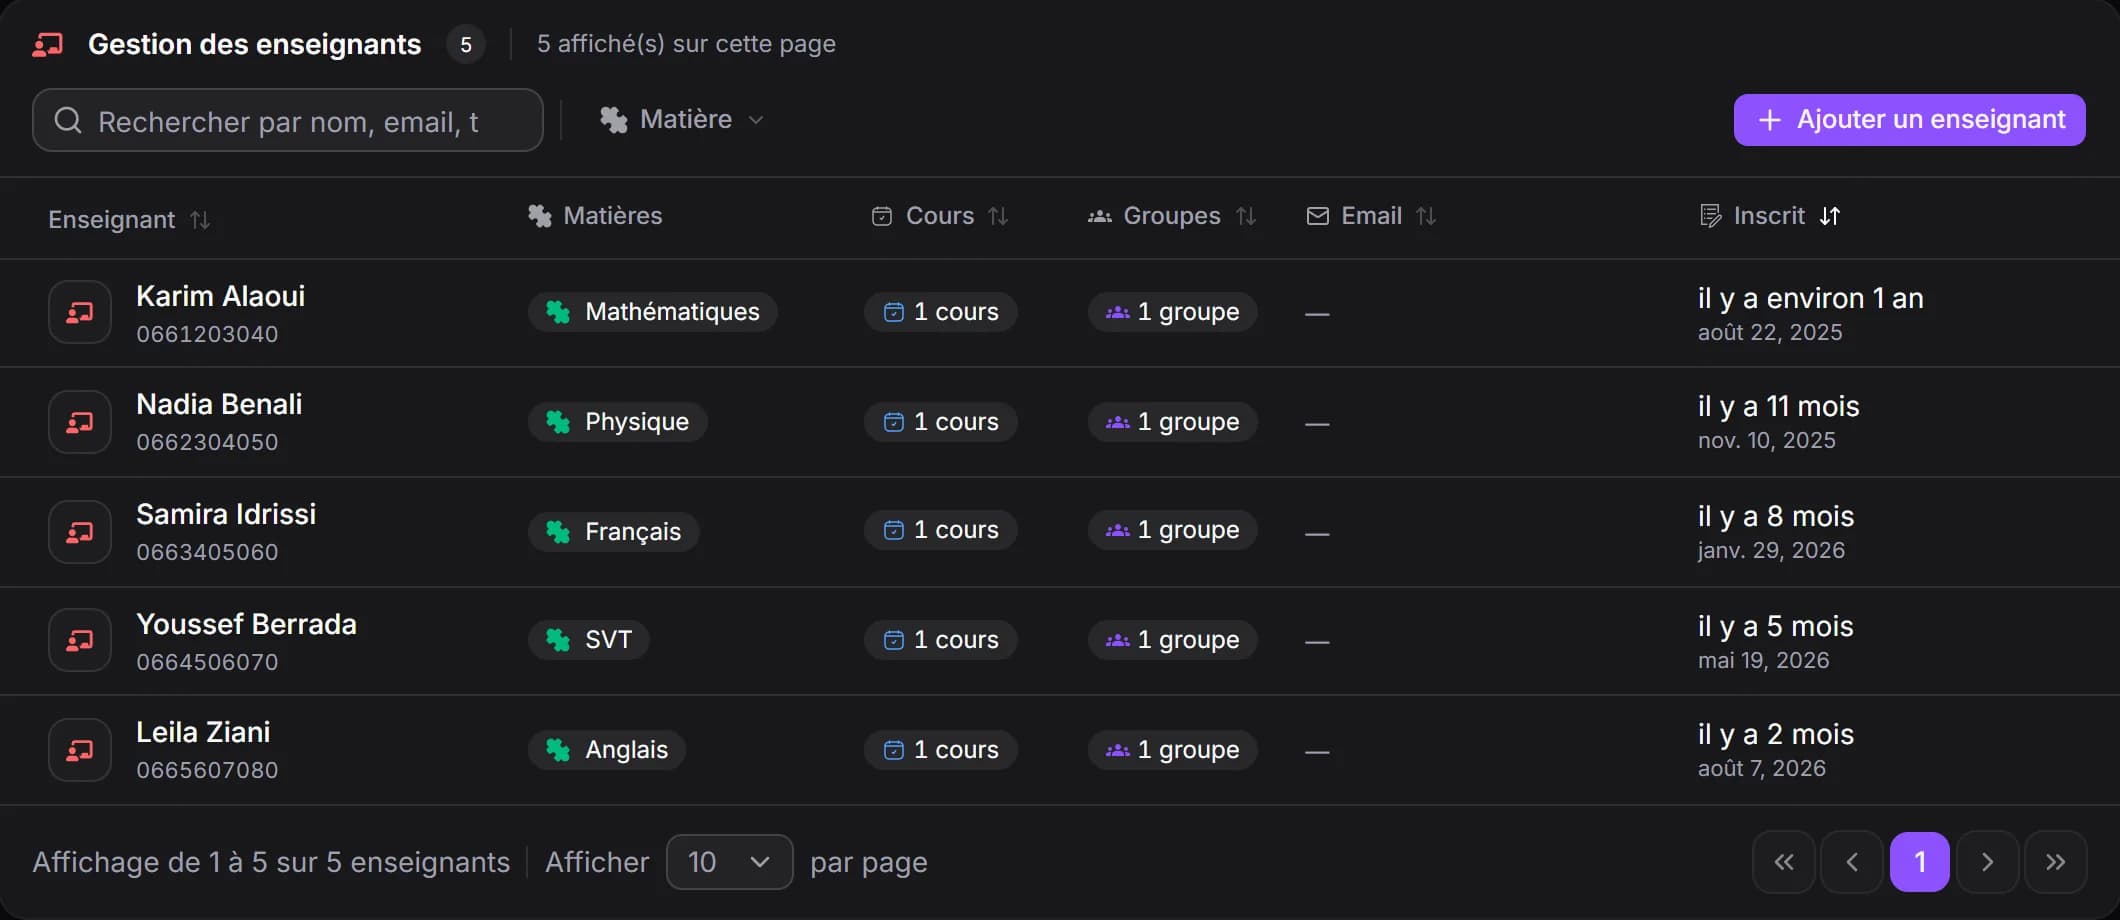Click the Français subject tag
Image resolution: width=2120 pixels, height=920 pixels.
[x=613, y=532]
